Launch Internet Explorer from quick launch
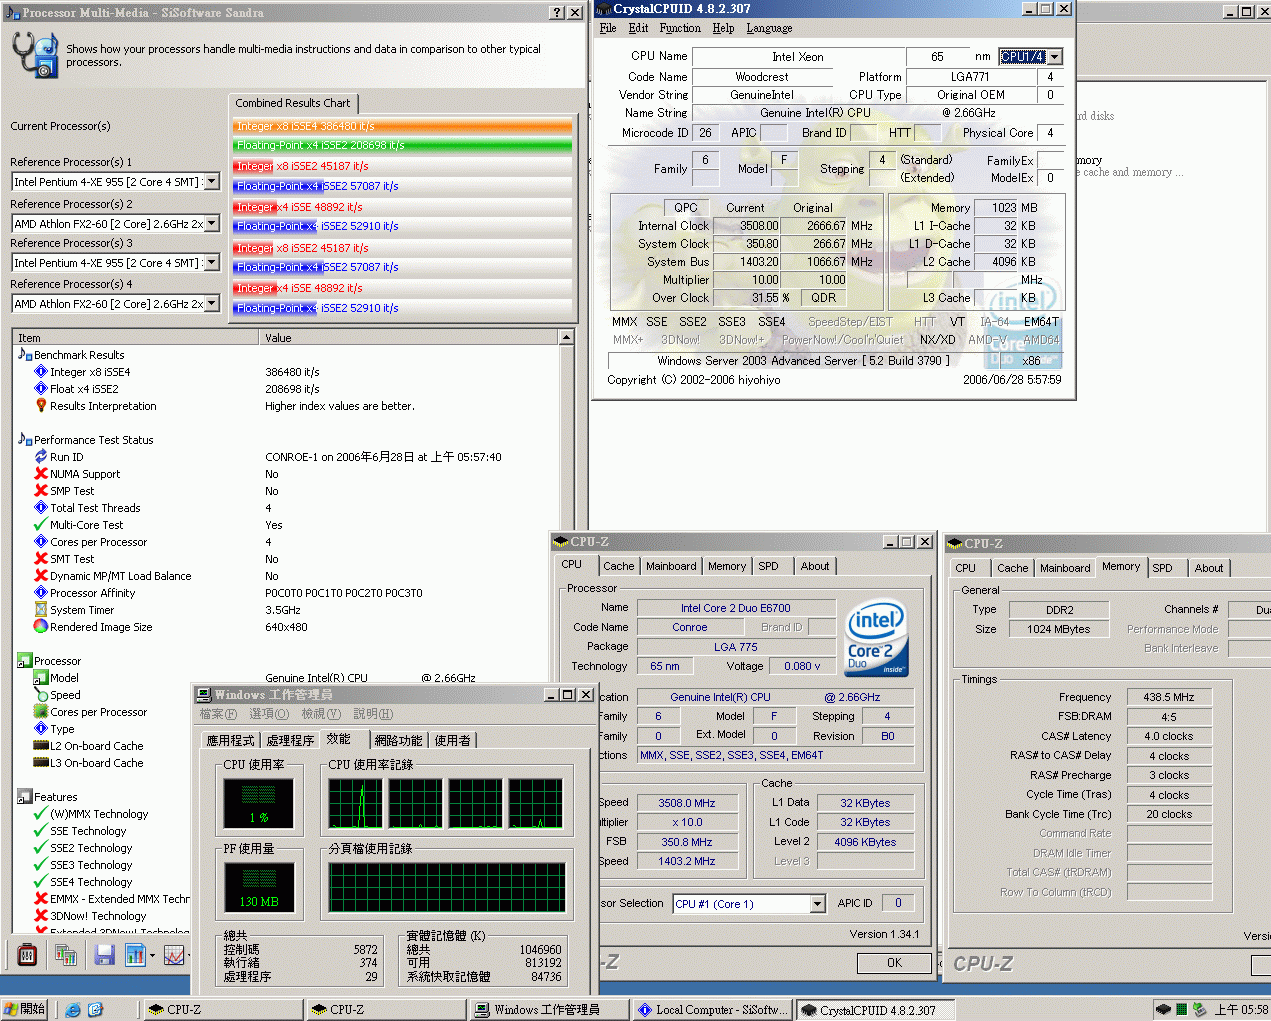Image resolution: width=1271 pixels, height=1021 pixels. 73,1010
